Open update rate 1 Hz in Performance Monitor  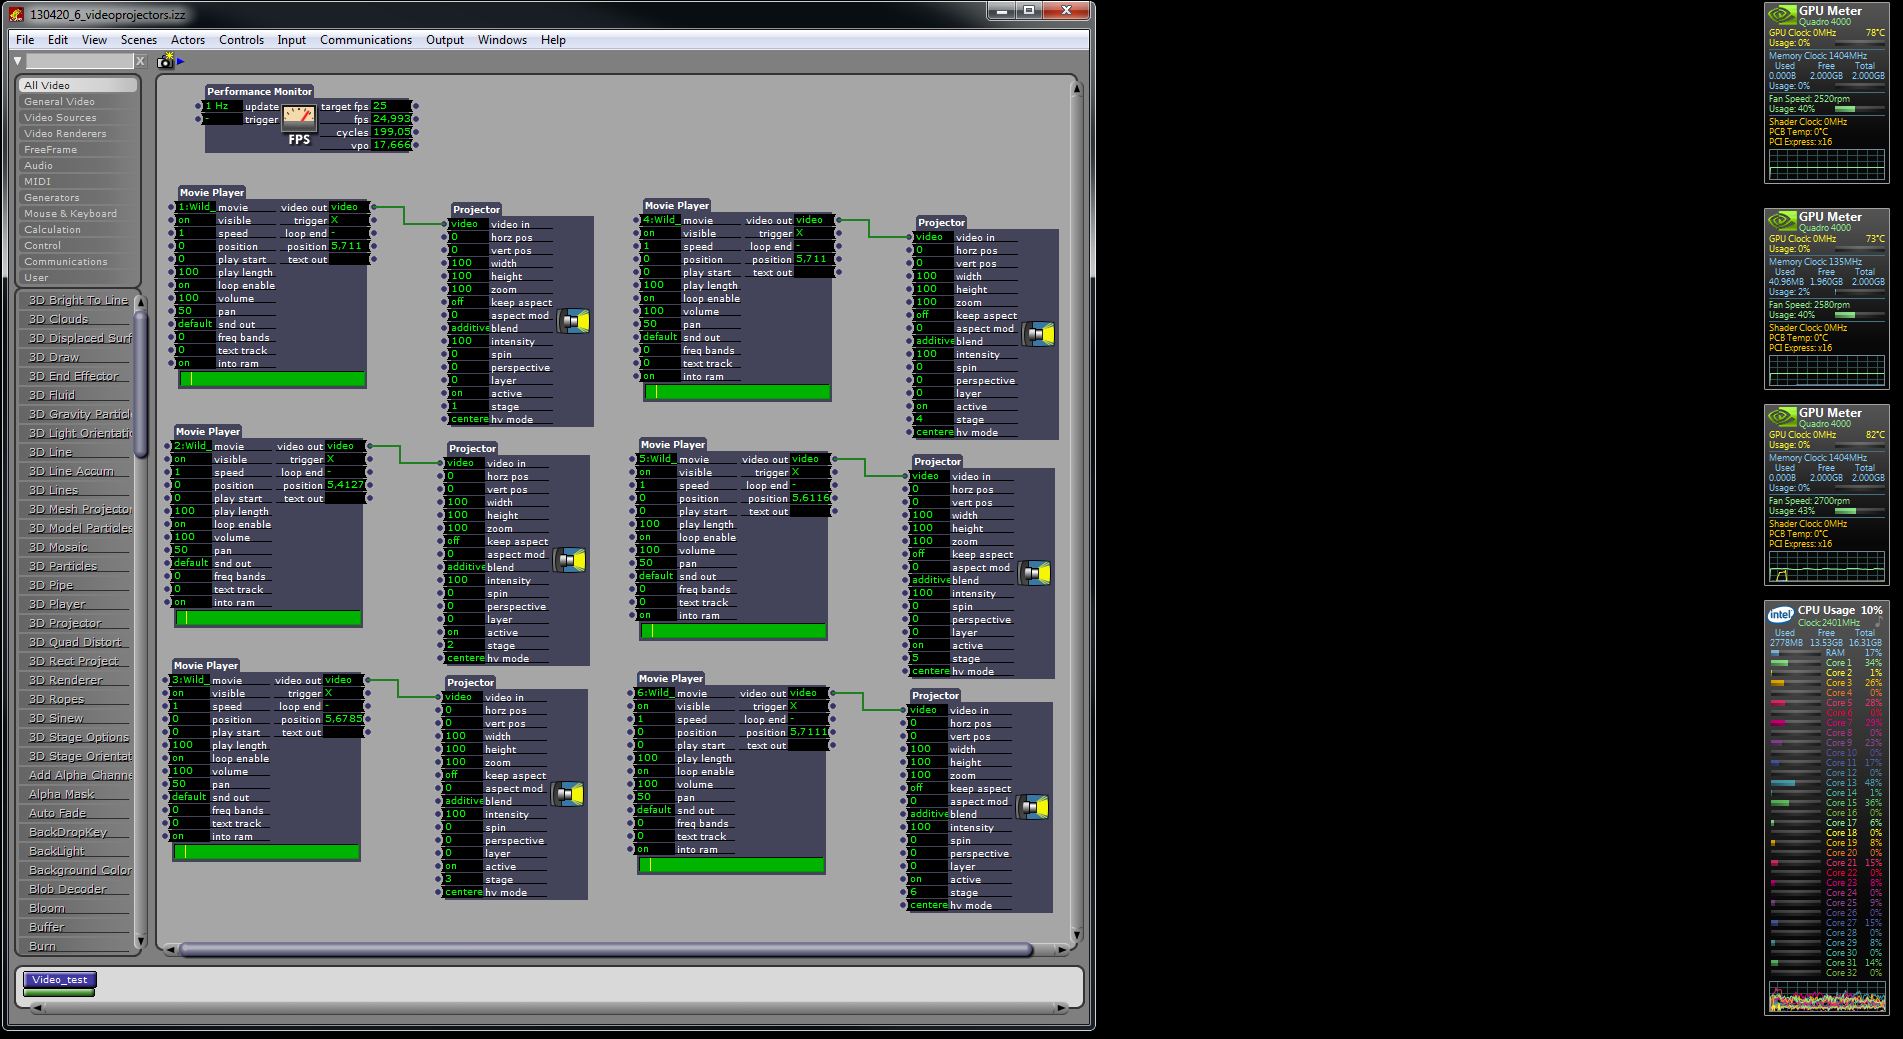click(x=222, y=106)
